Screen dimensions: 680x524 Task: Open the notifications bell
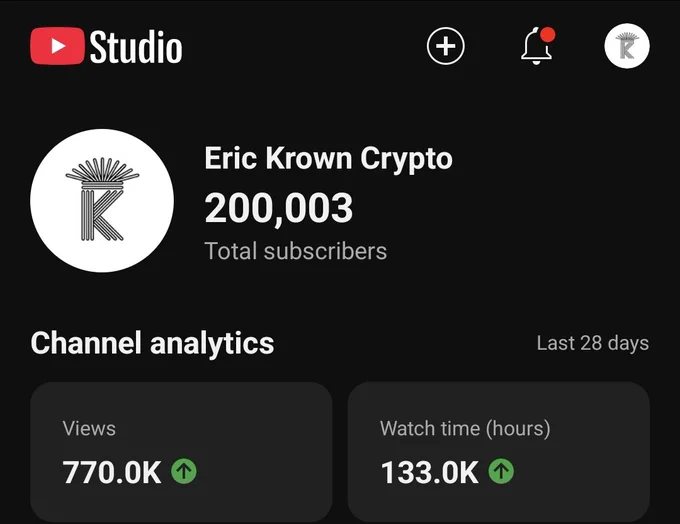(x=536, y=47)
